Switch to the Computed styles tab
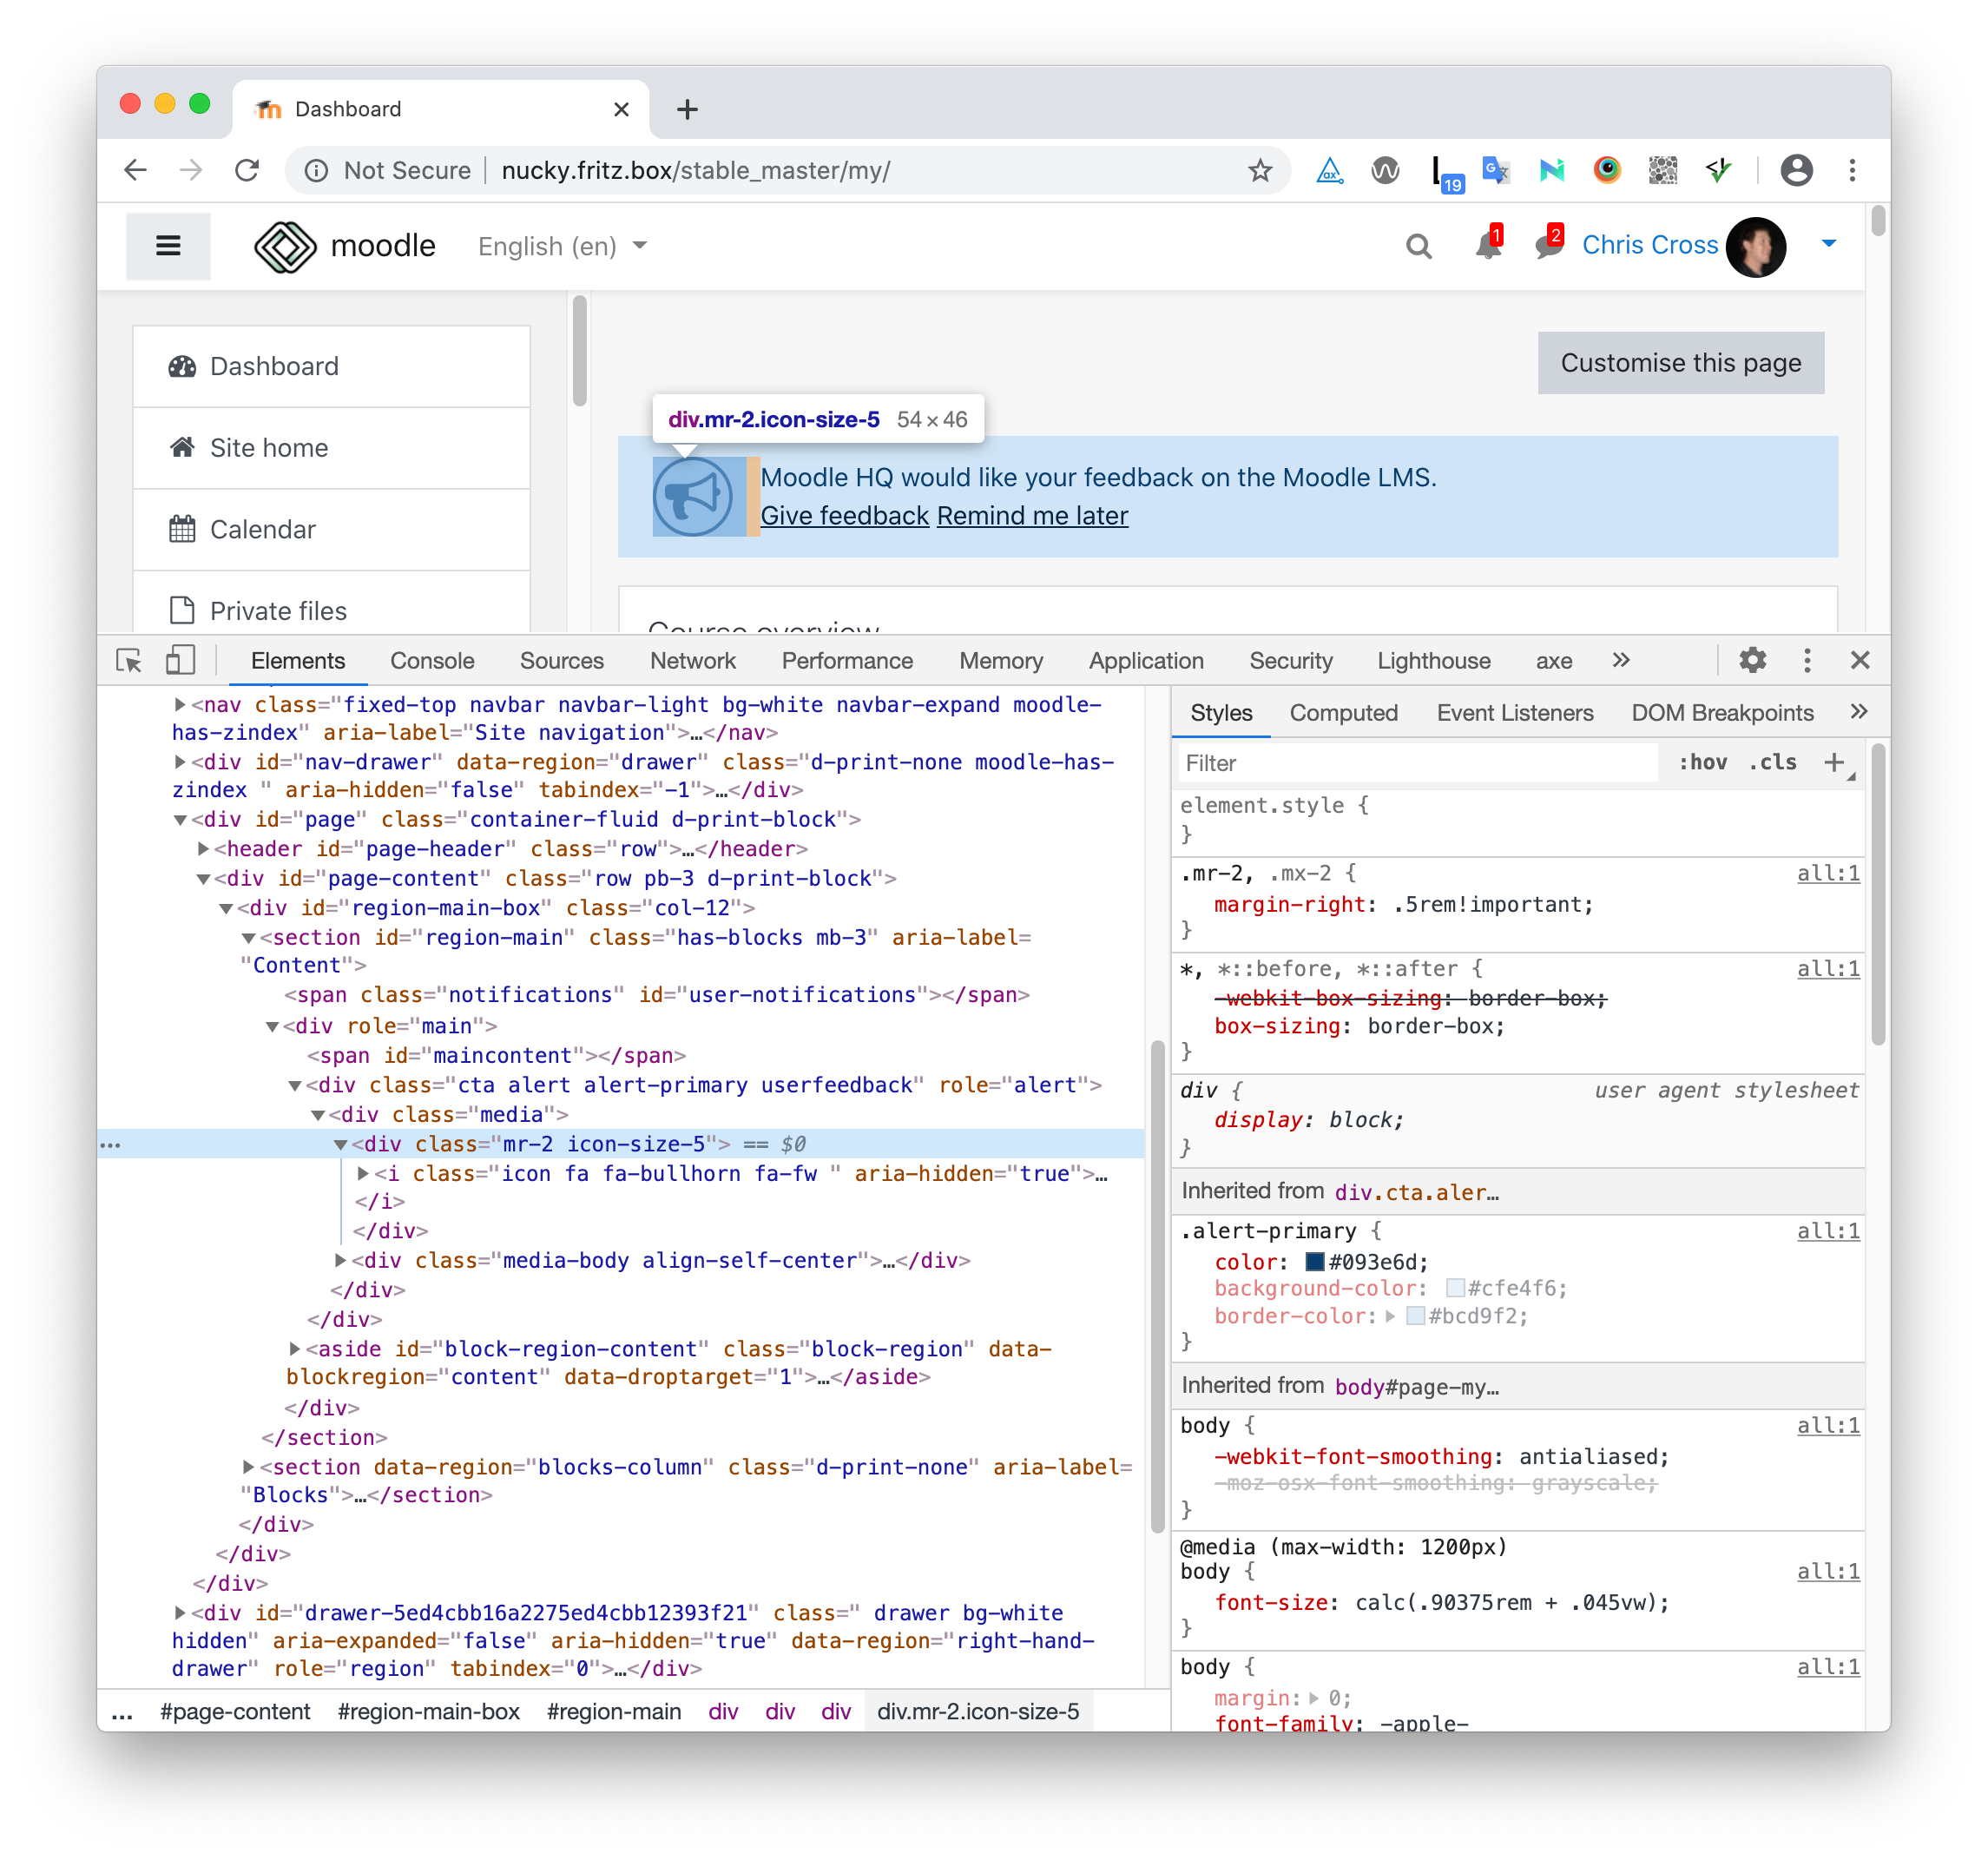Image resolution: width=1988 pixels, height=1860 pixels. (x=1343, y=712)
